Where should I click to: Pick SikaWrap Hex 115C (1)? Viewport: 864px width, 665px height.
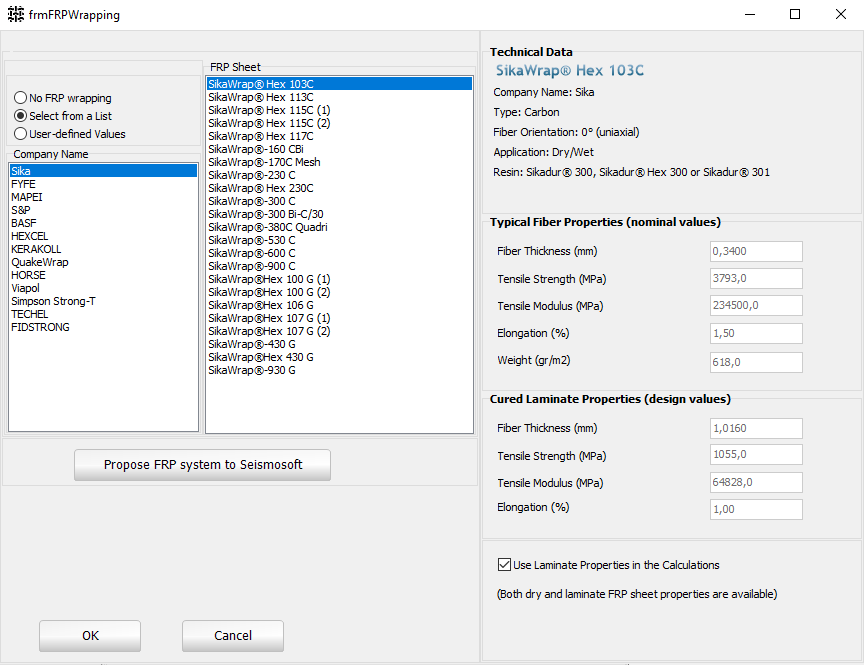coord(339,110)
